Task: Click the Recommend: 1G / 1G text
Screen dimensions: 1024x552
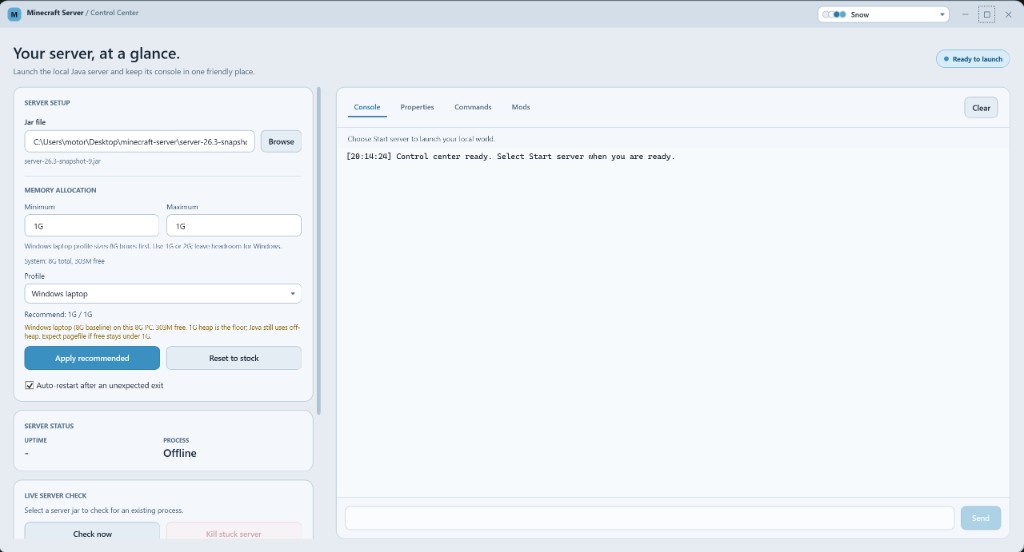Action: pos(59,314)
